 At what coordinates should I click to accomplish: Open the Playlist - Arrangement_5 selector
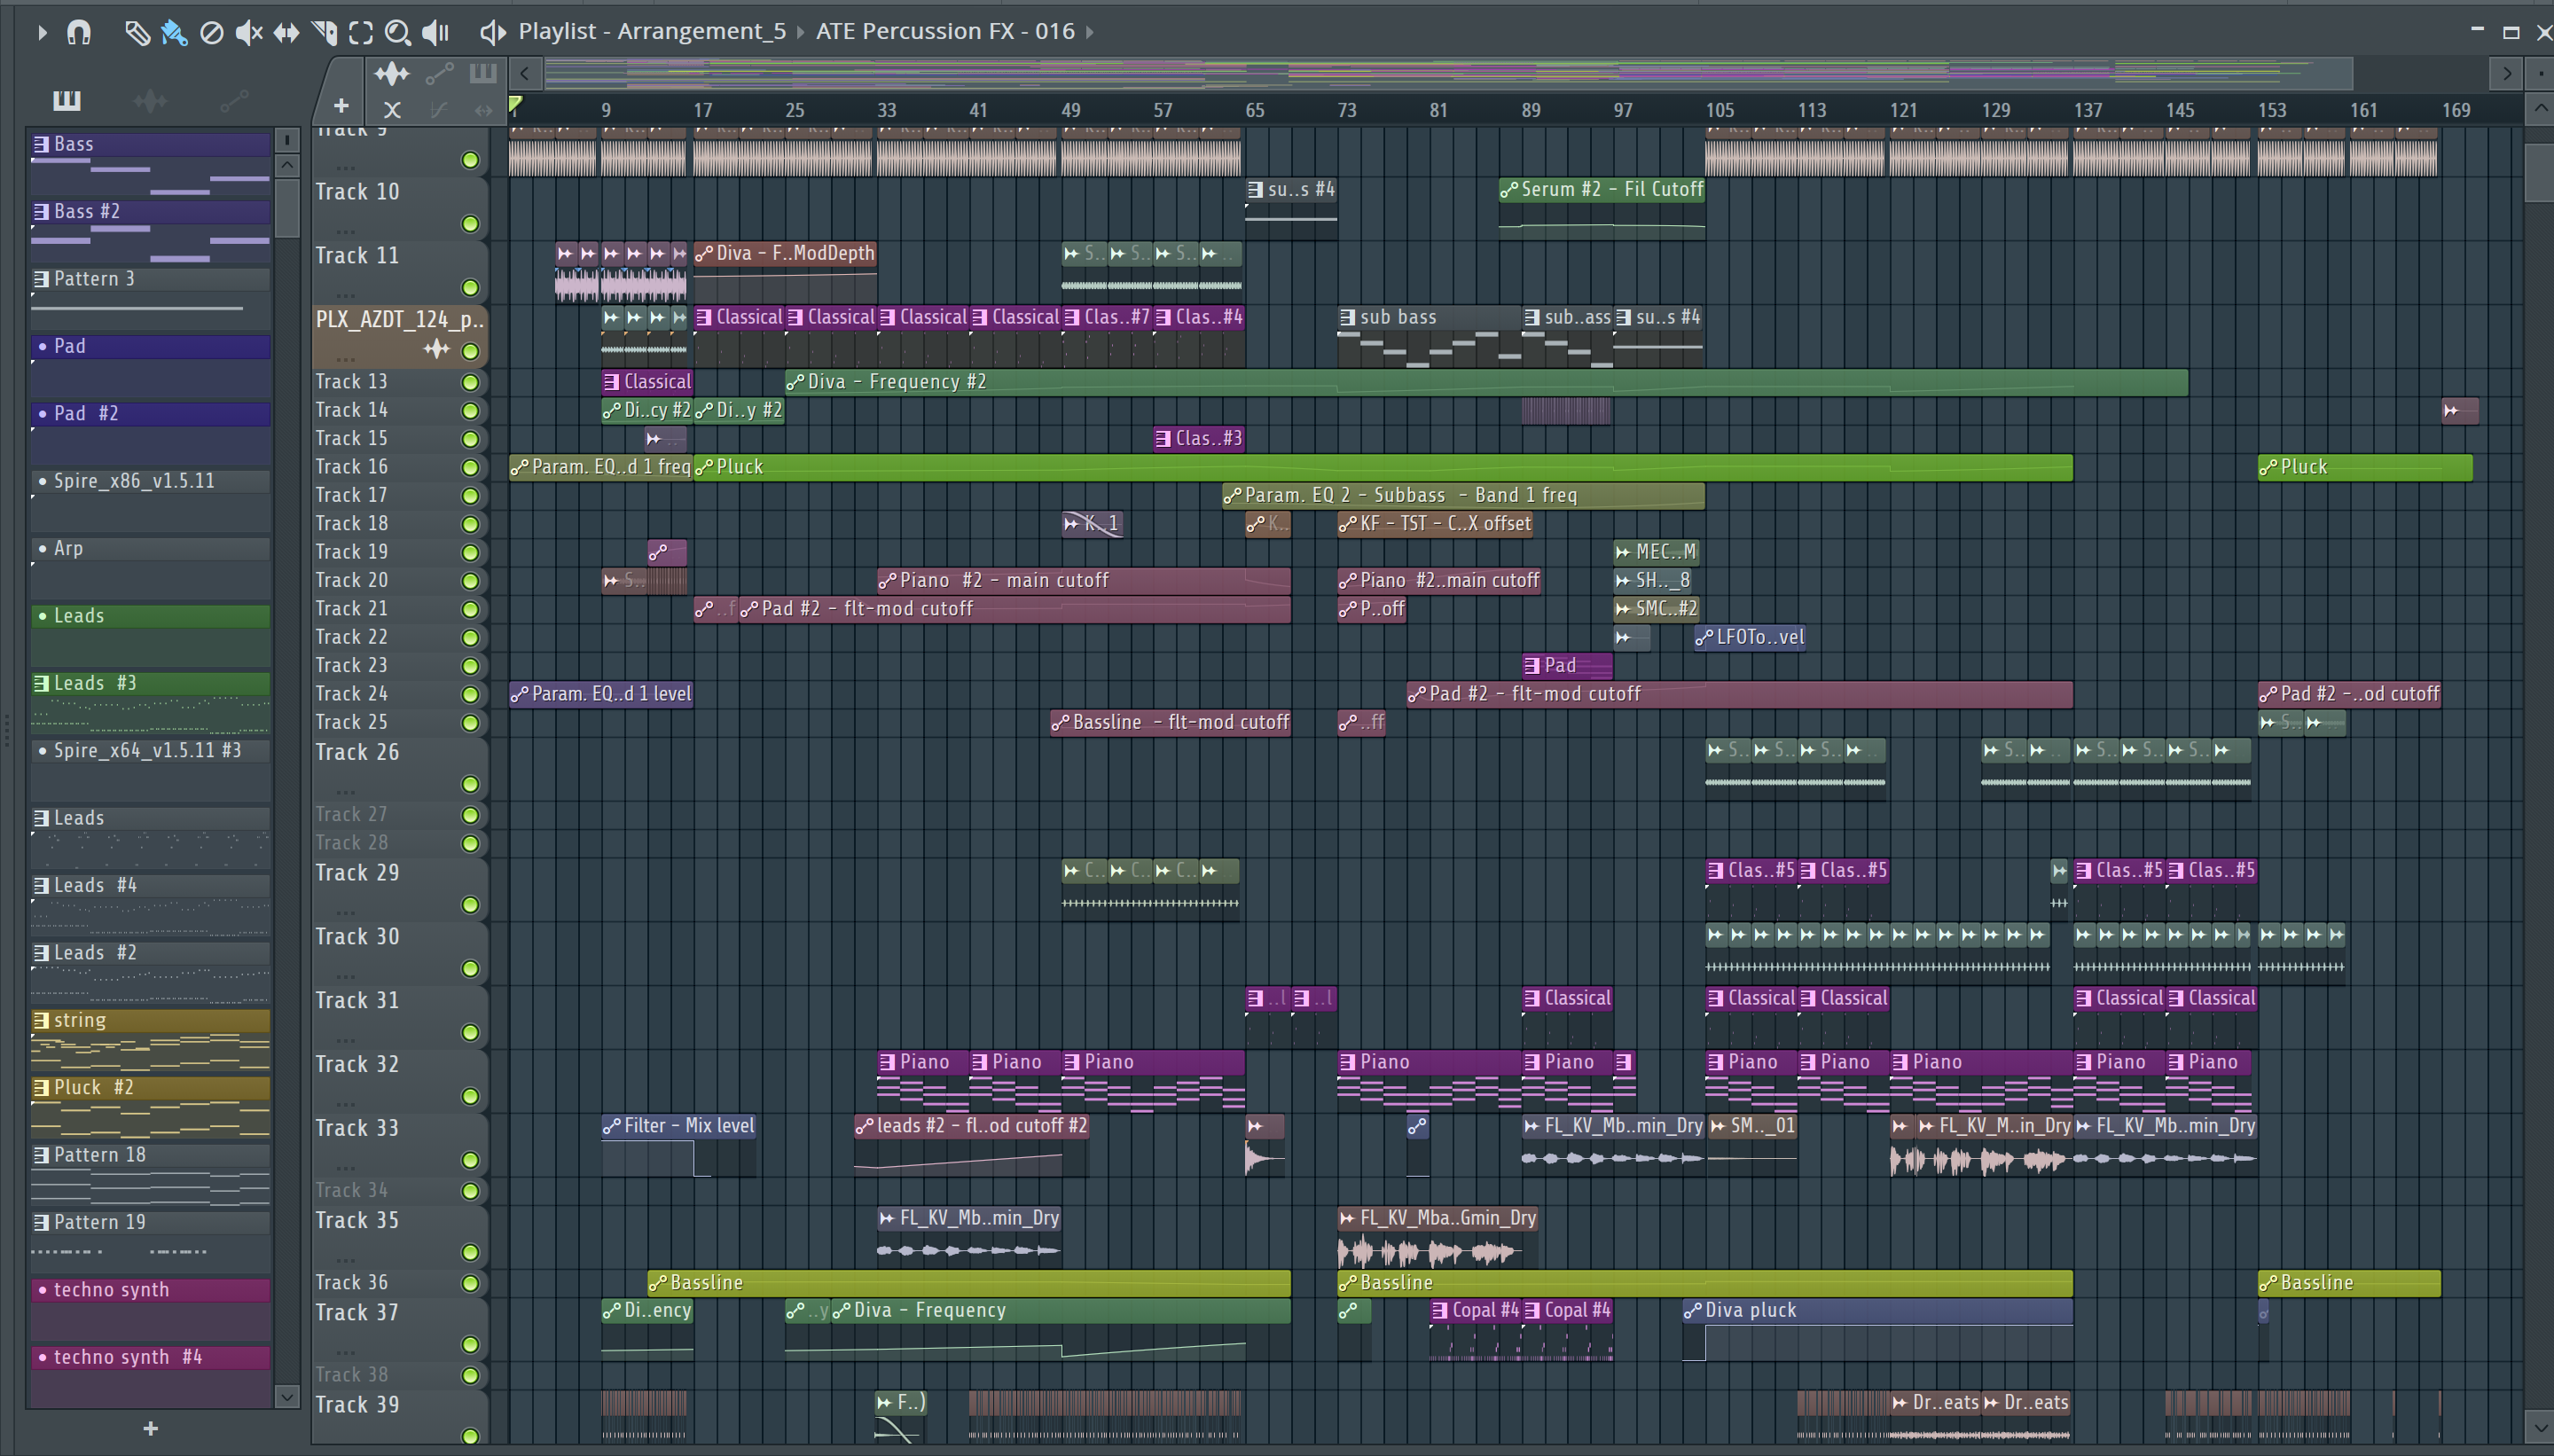652,31
